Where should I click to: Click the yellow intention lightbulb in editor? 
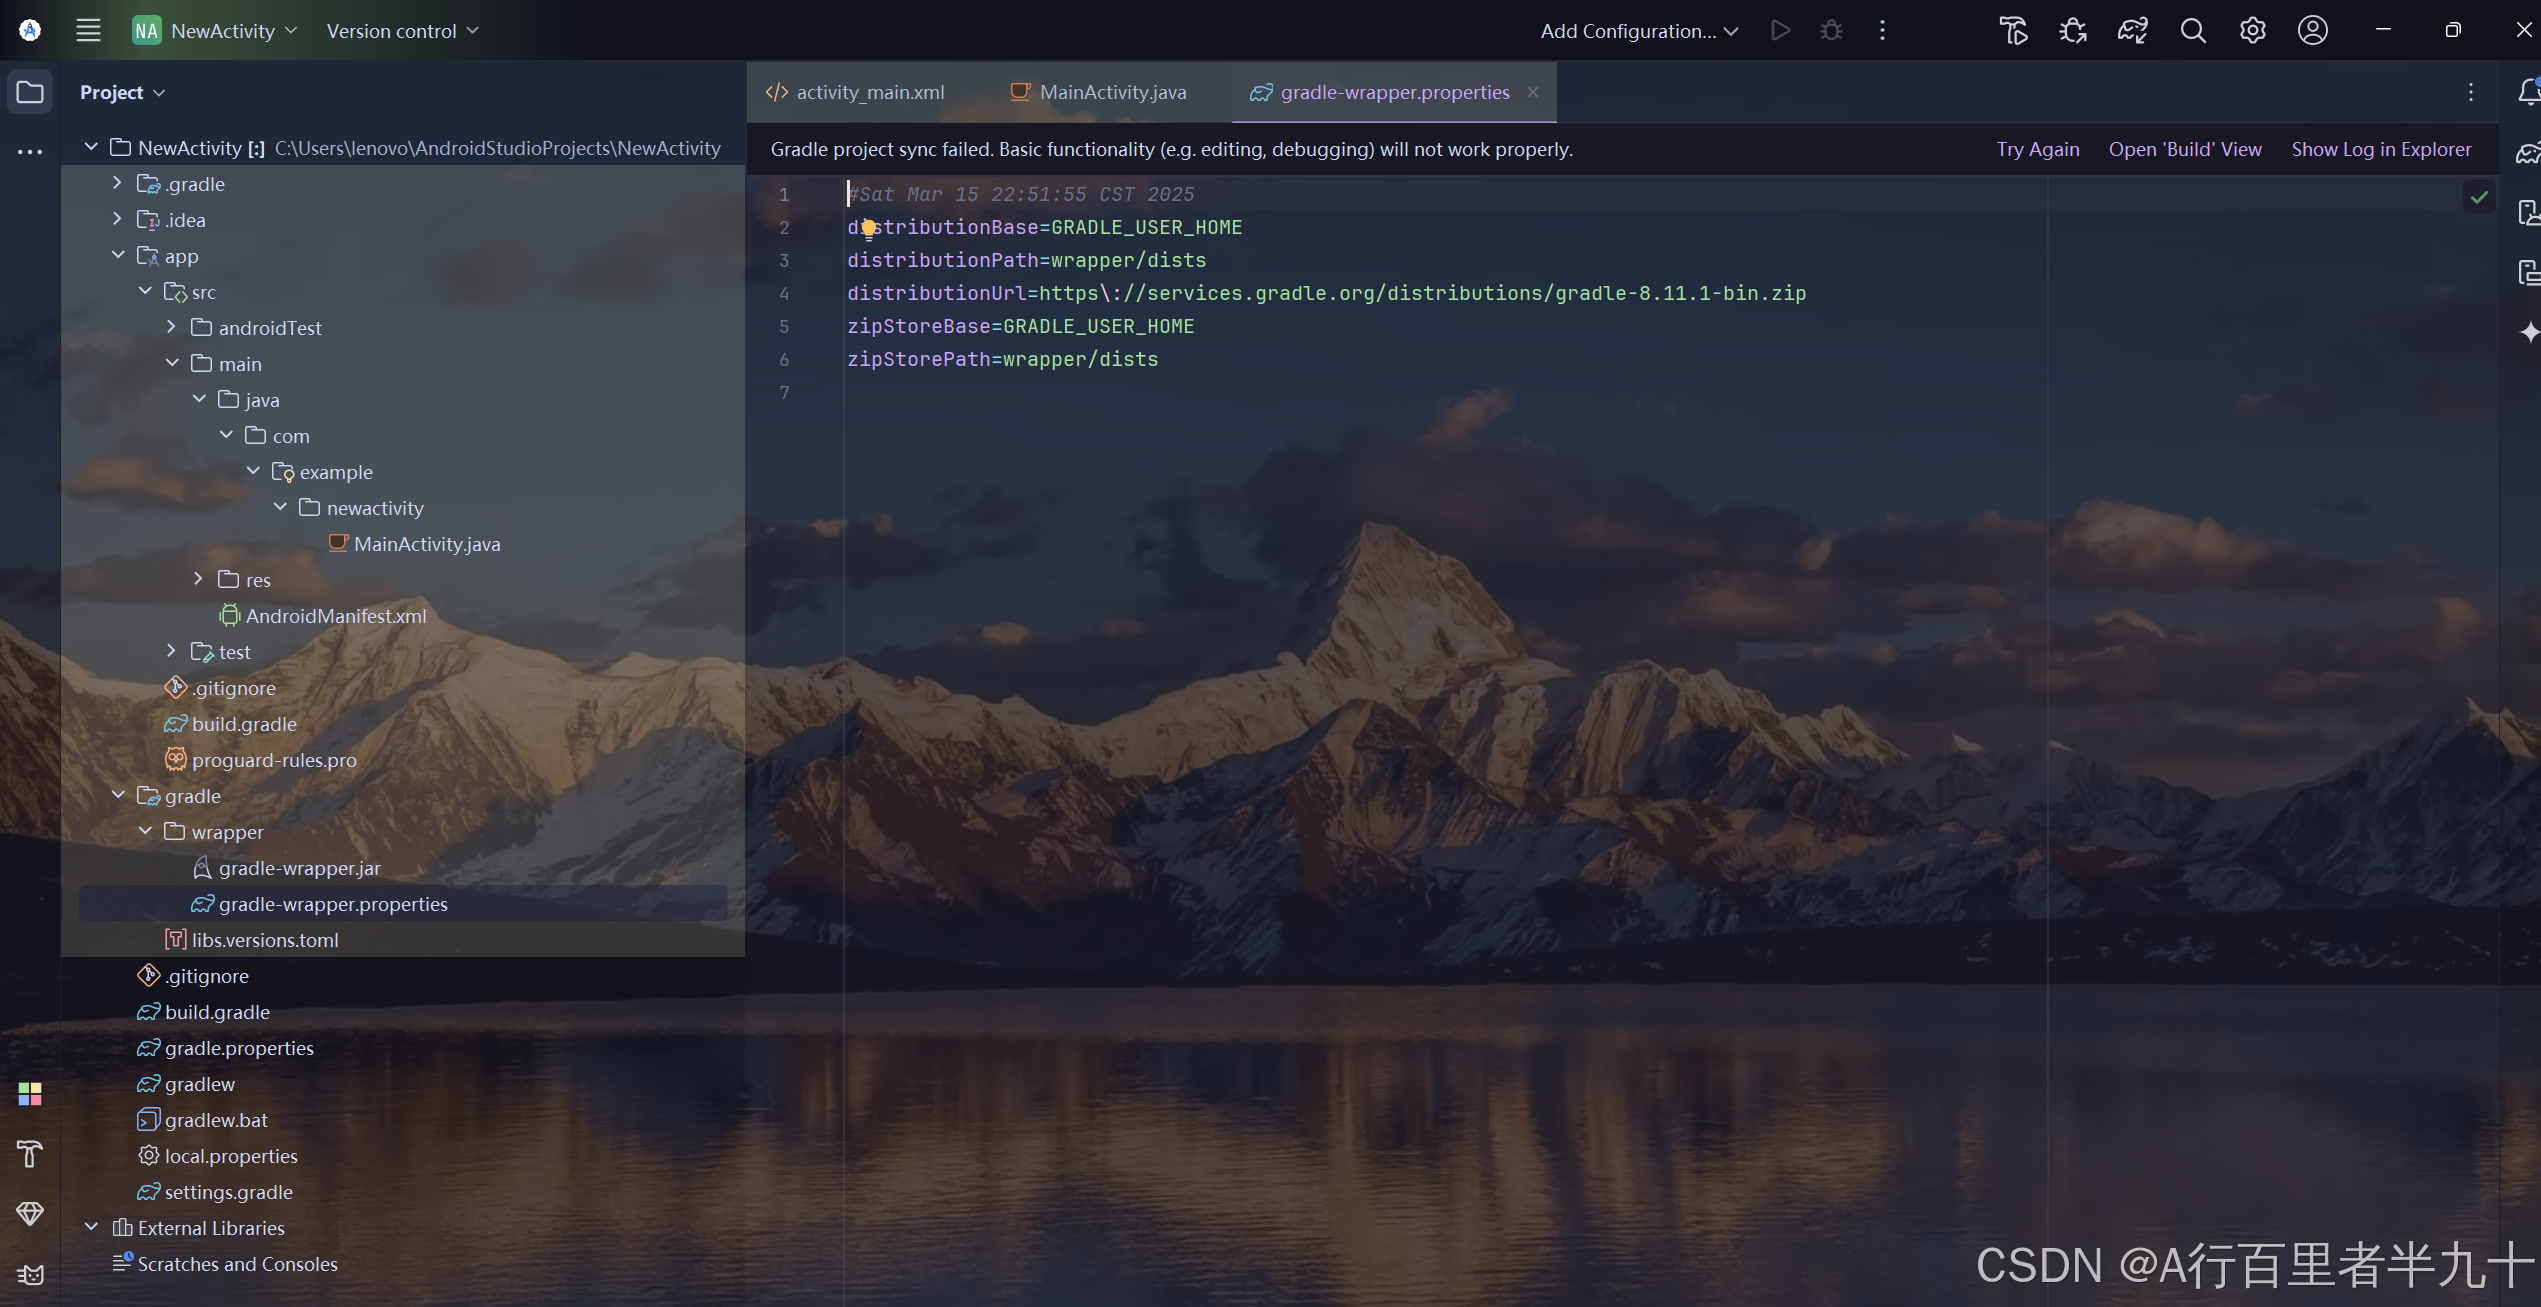(x=868, y=229)
